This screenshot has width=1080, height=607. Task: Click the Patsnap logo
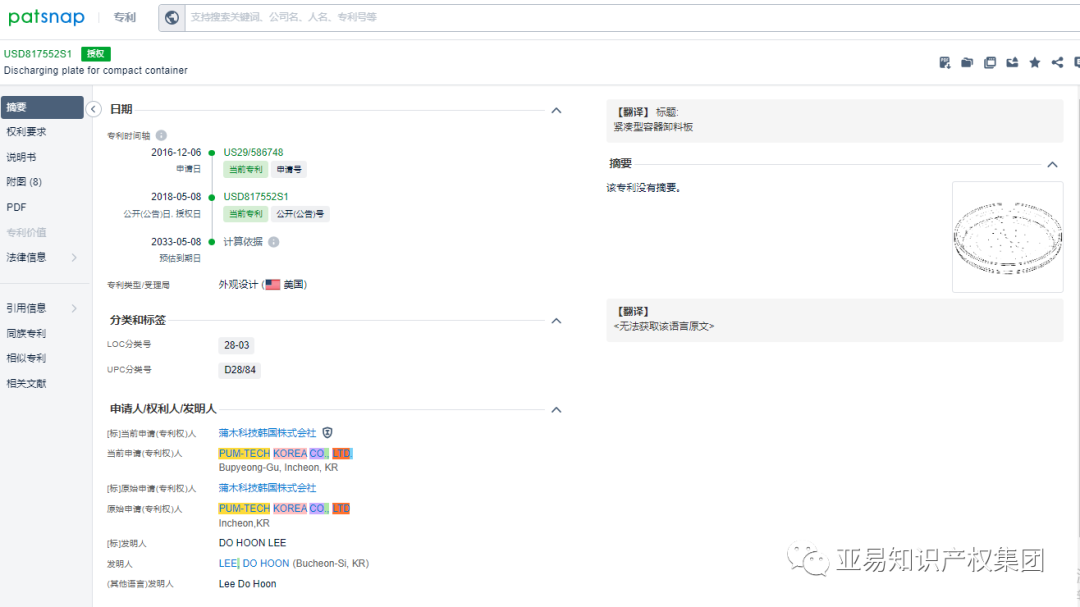point(47,17)
